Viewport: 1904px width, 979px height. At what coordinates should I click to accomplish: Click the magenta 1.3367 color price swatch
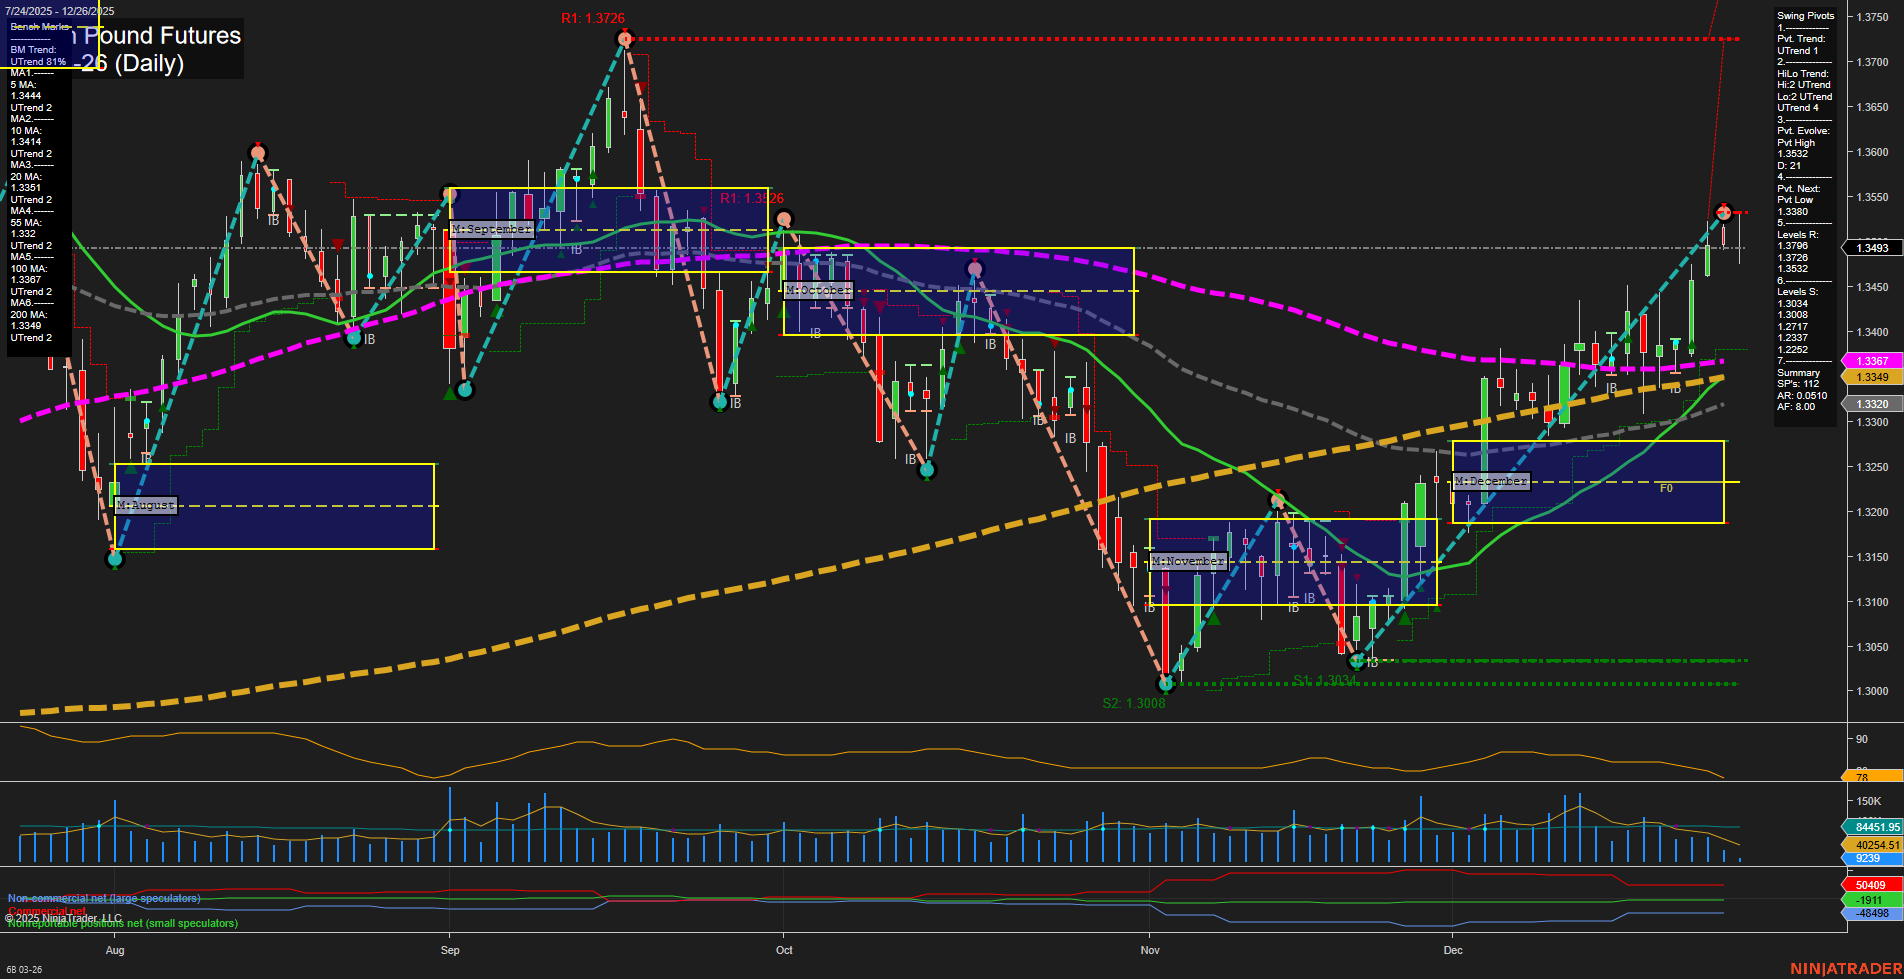pyautogui.click(x=1874, y=360)
